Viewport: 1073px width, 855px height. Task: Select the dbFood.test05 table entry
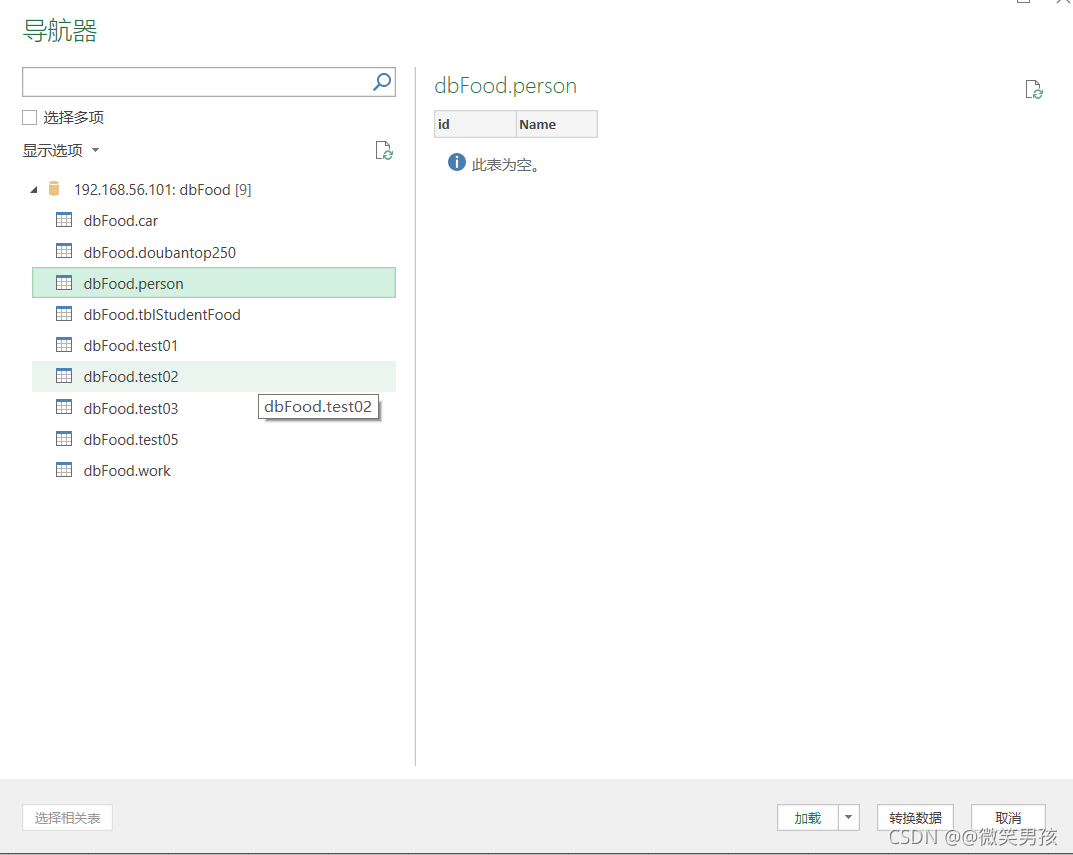coord(131,439)
